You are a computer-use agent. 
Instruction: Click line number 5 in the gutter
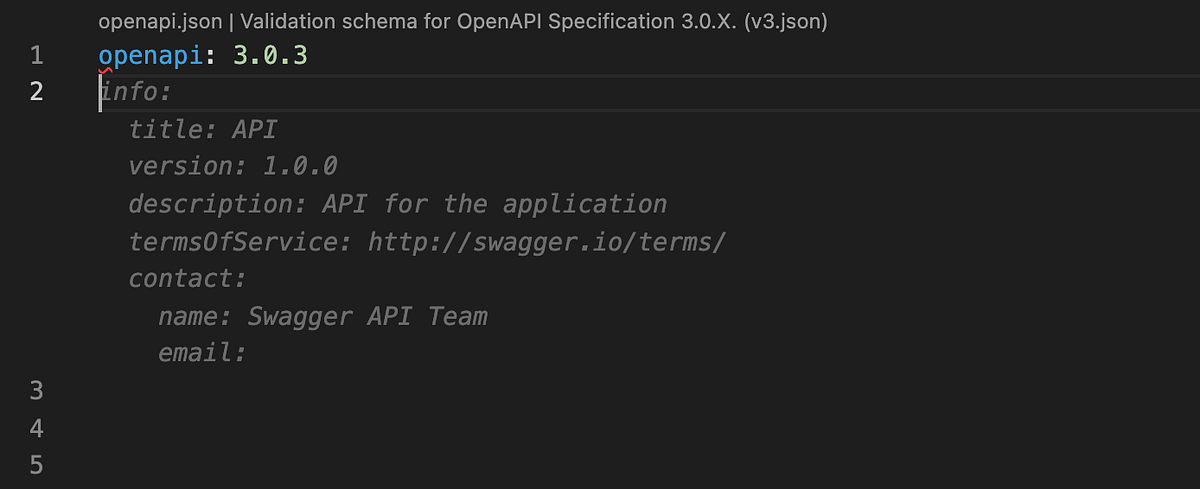point(36,465)
